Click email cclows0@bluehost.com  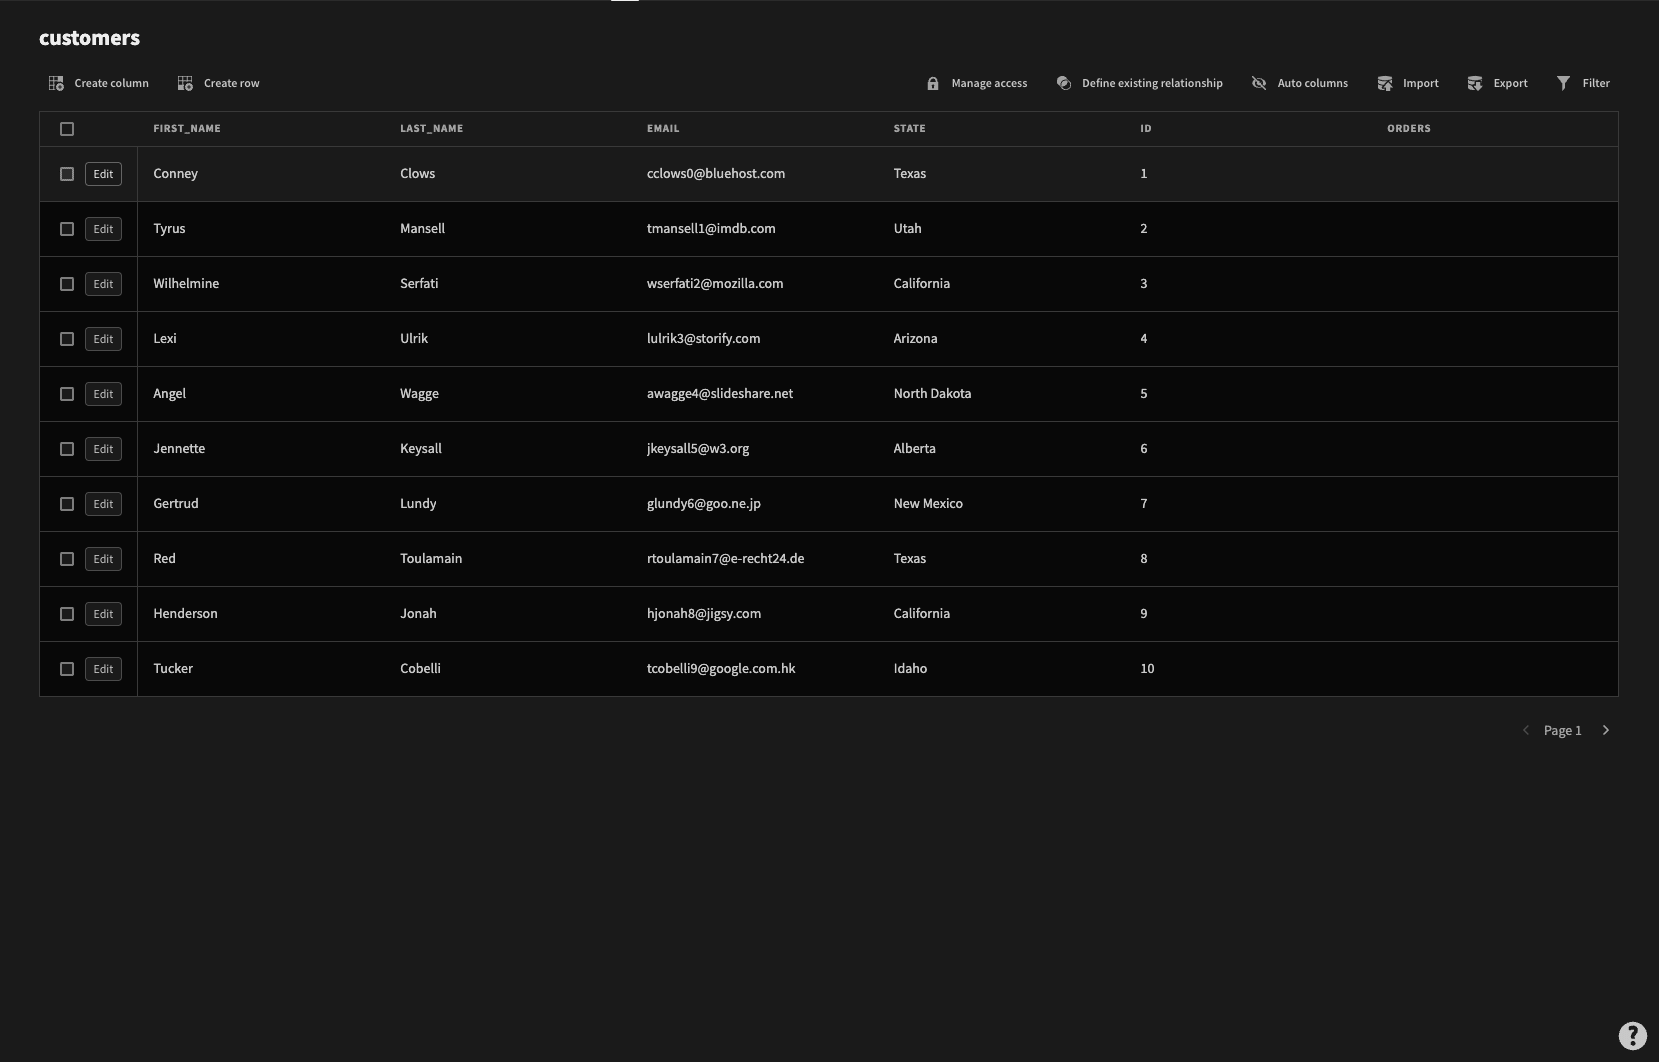(x=716, y=173)
